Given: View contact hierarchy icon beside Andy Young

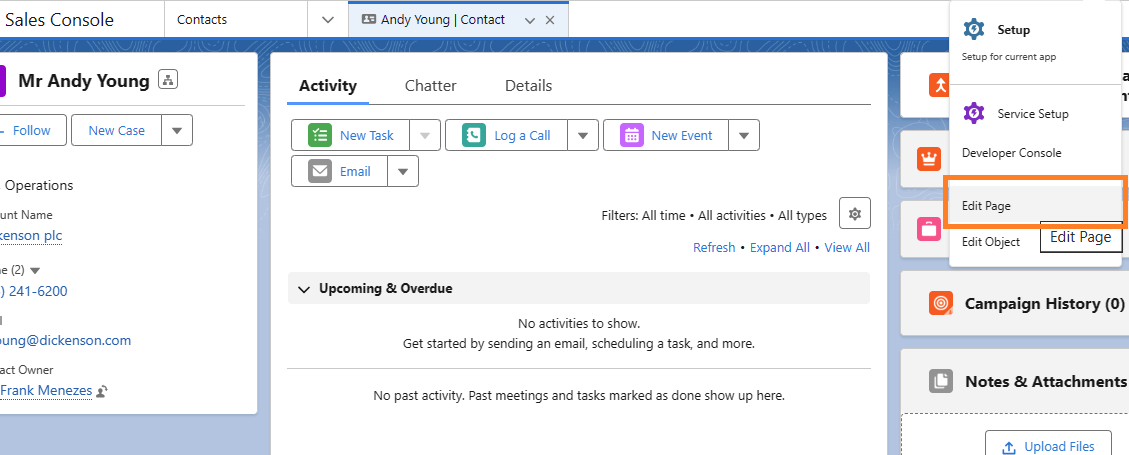Looking at the screenshot, I should click(x=168, y=80).
